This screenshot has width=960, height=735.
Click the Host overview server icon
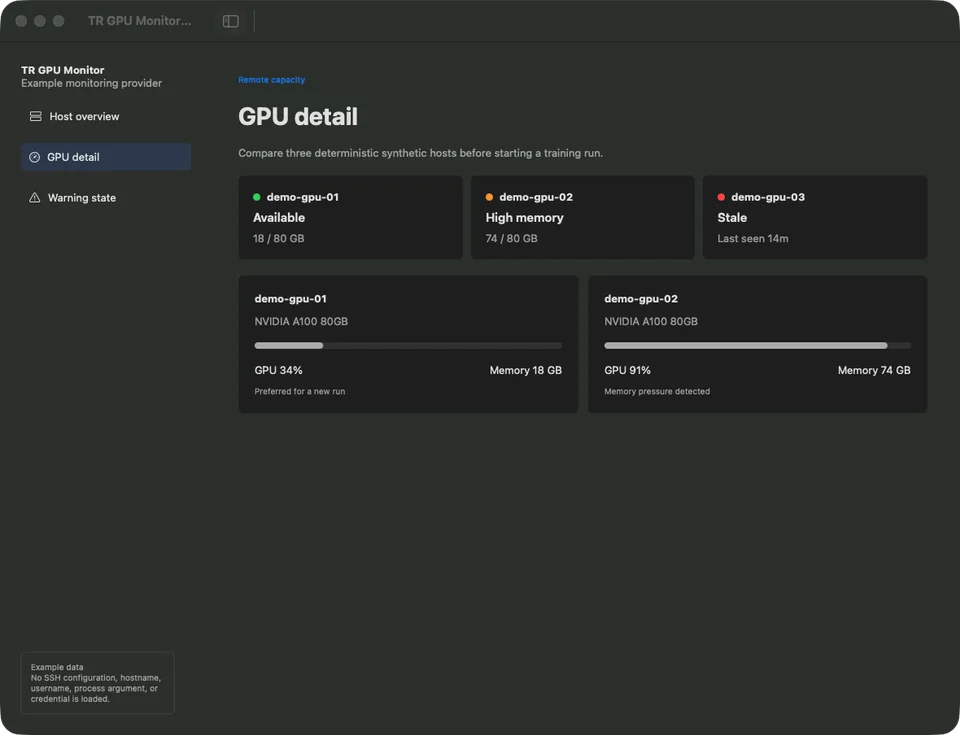36,116
